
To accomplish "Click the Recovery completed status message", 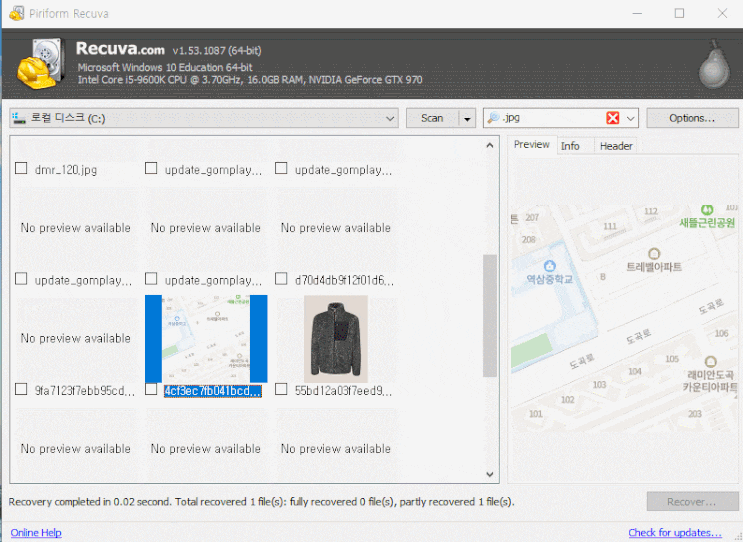I will point(262,502).
